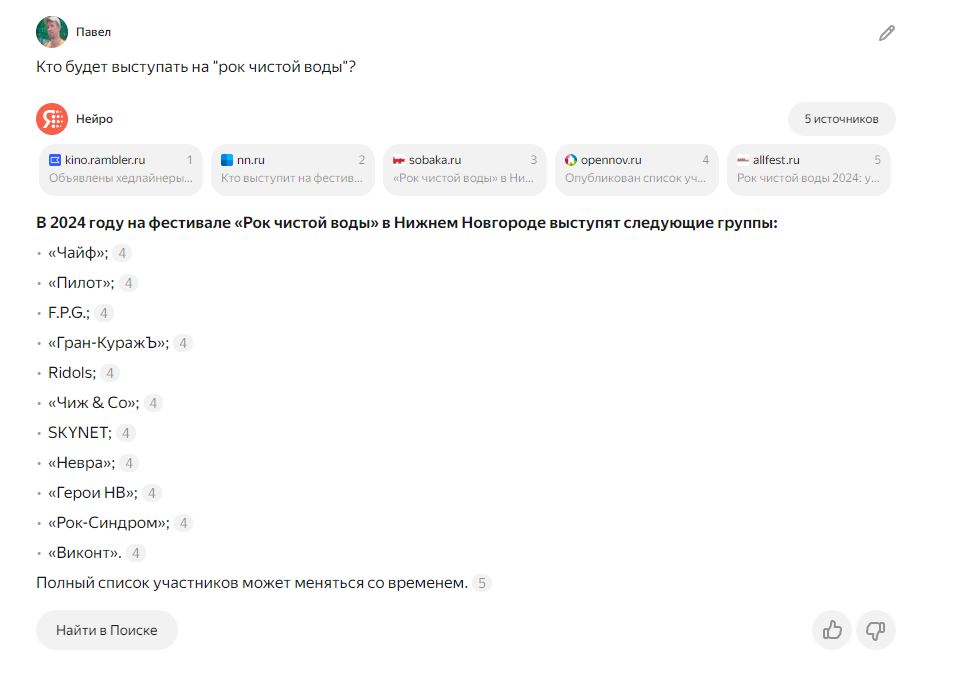Viewport: 956px width, 684px height.
Task: Click citation 4 next to F.P.G.
Action: [x=104, y=313]
